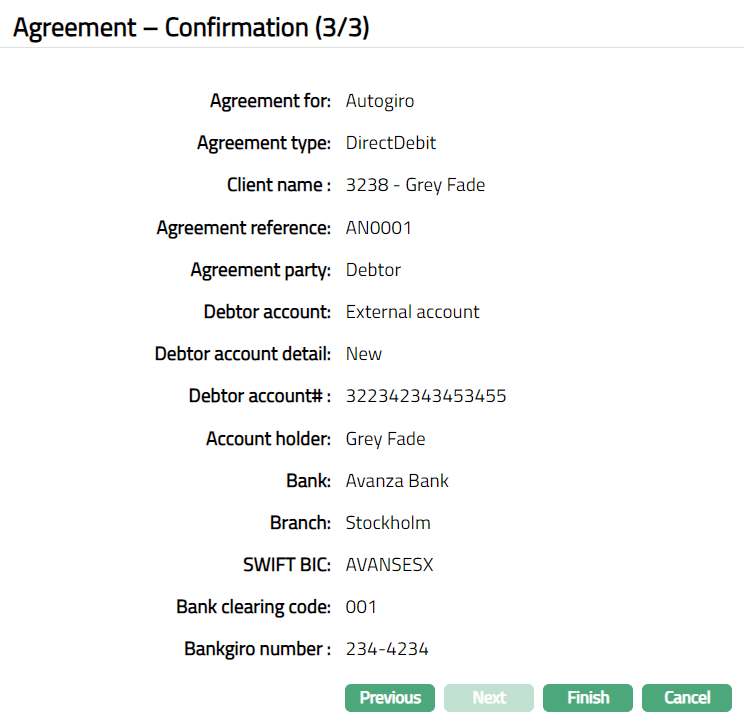Click the disabled Next button
The image size is (744, 723).
489,698
